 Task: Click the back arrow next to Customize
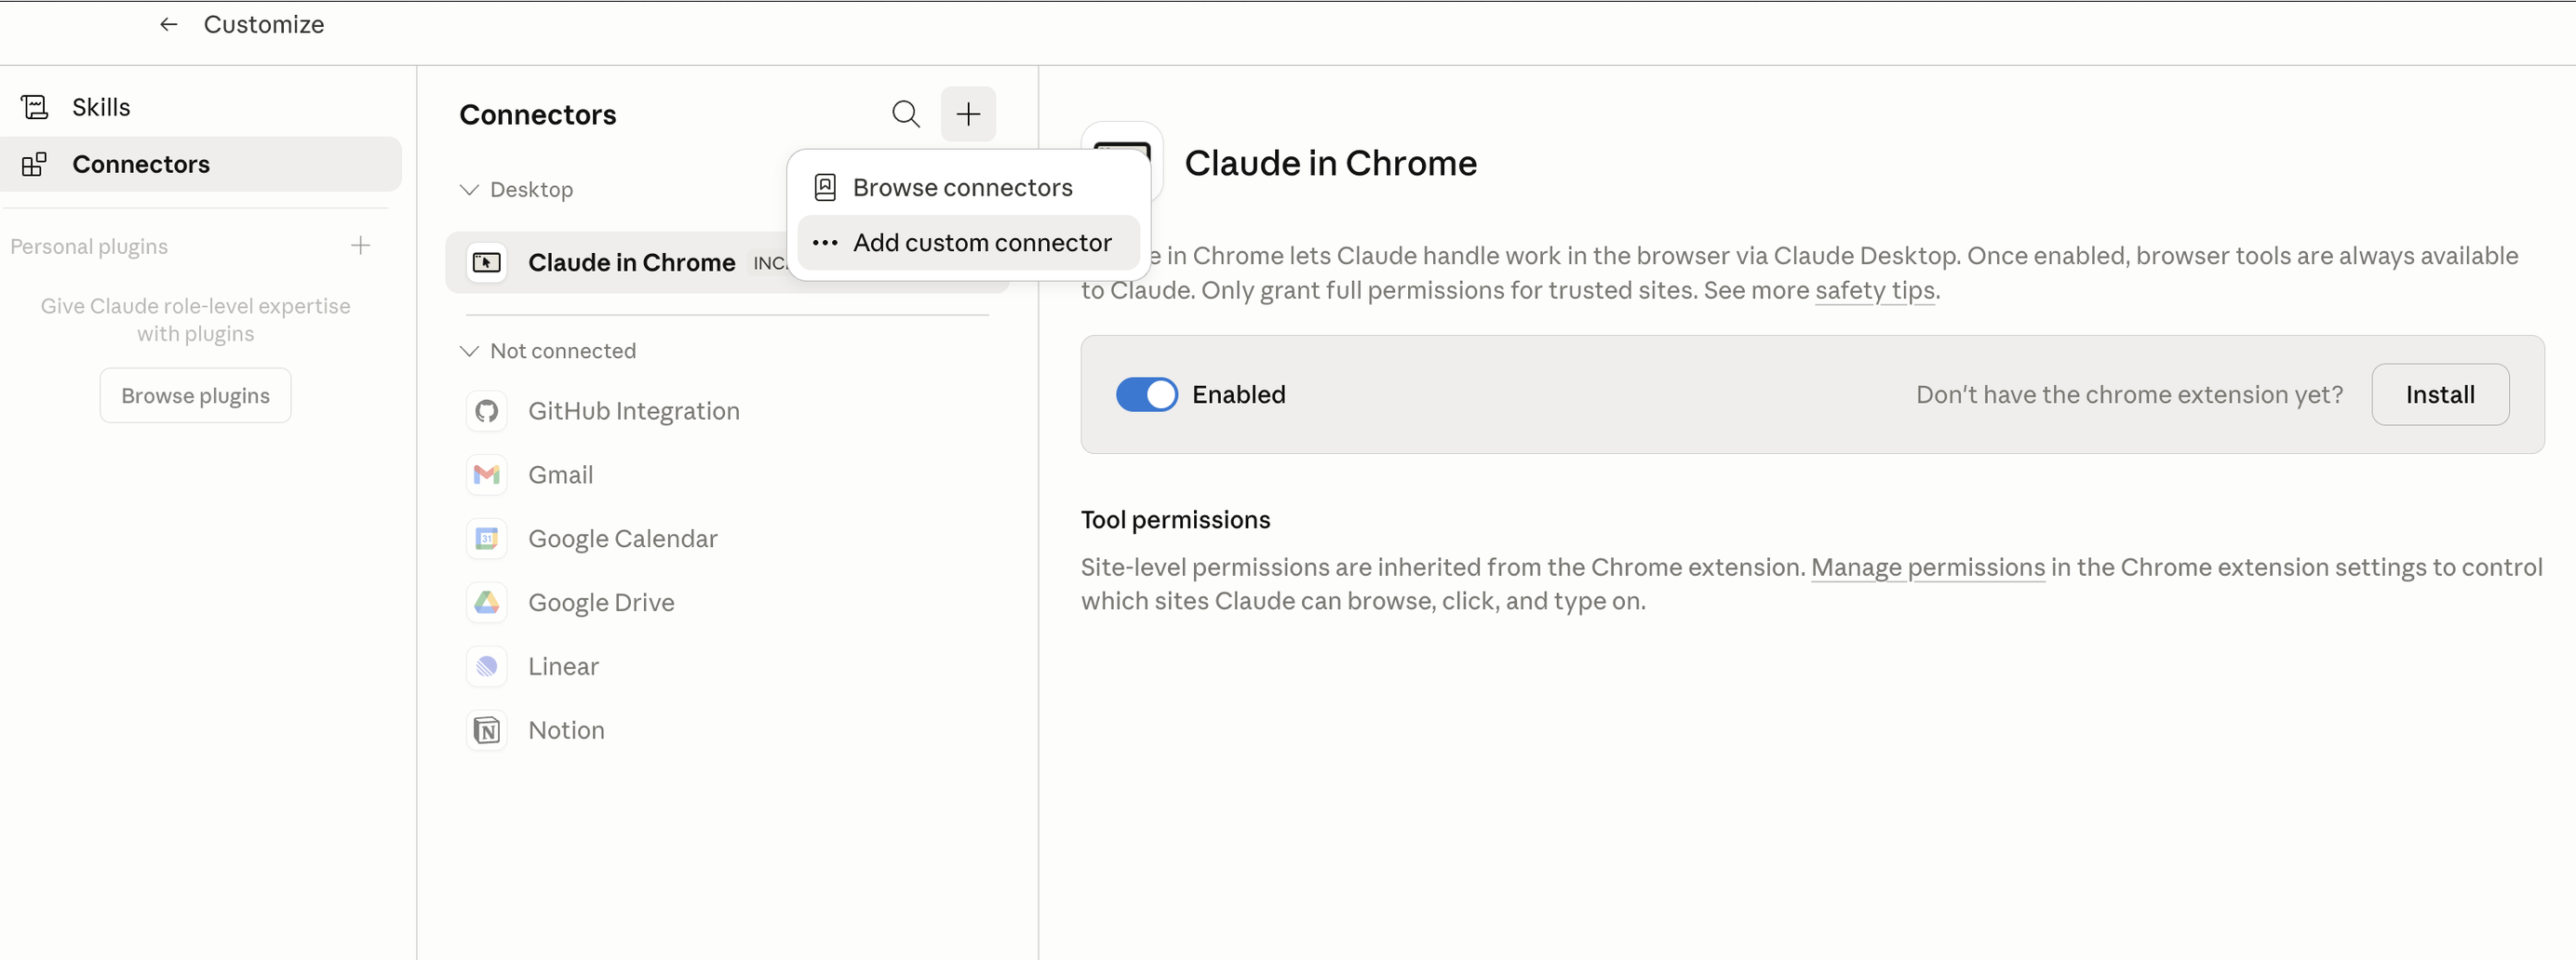pyautogui.click(x=168, y=24)
